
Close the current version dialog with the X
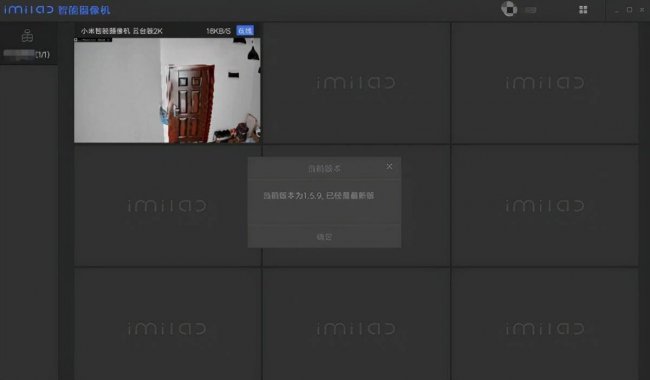[389, 166]
